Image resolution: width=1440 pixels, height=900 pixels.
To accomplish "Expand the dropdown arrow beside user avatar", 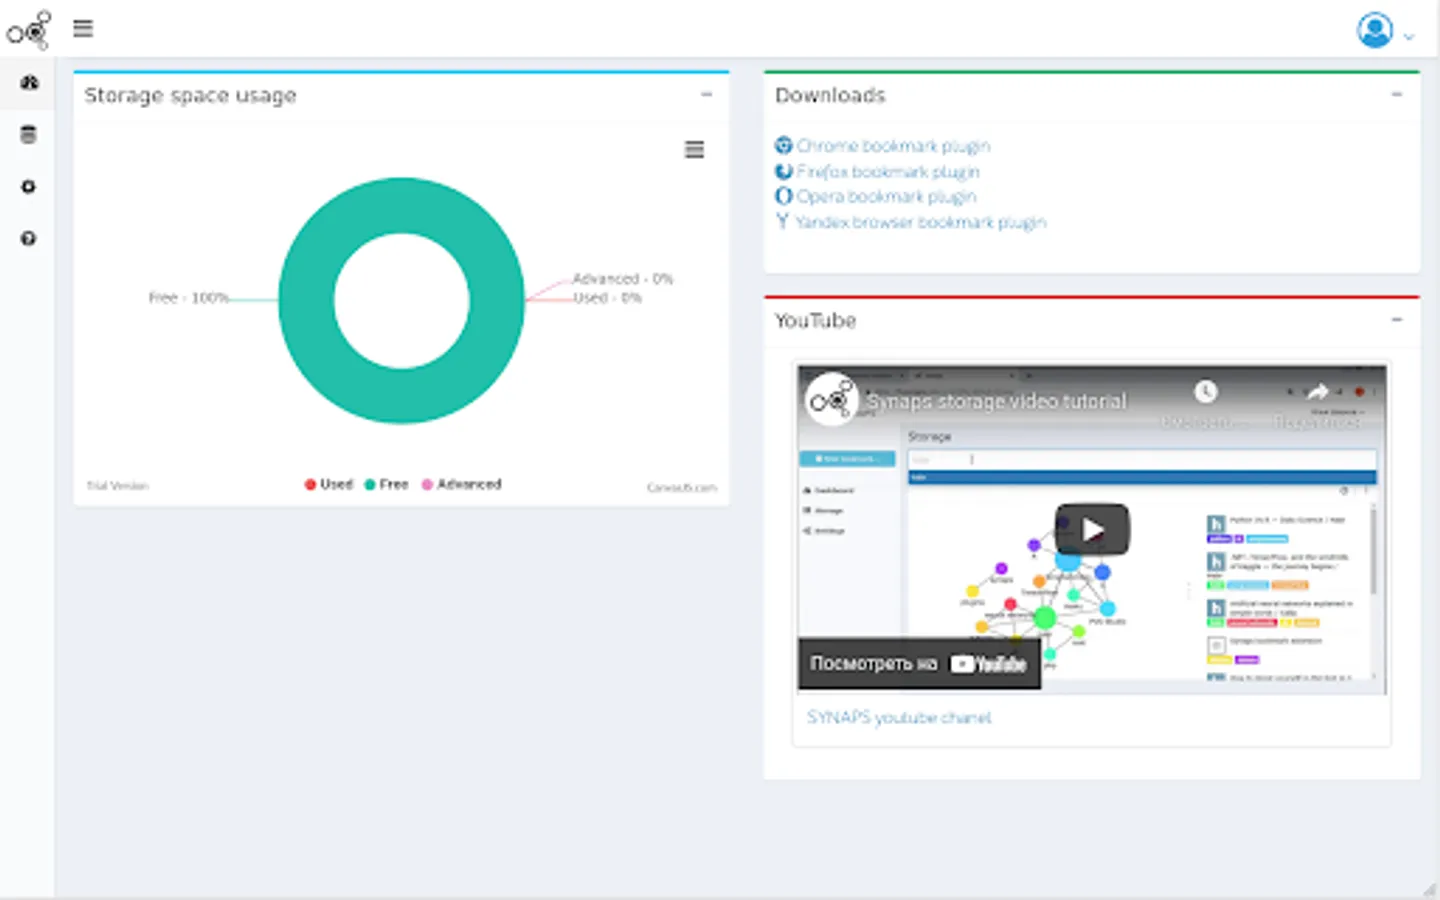I will [x=1408, y=37].
